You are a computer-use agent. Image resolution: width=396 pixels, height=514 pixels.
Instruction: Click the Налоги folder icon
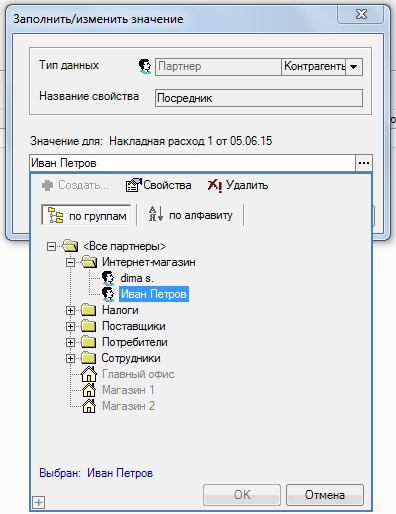click(89, 310)
